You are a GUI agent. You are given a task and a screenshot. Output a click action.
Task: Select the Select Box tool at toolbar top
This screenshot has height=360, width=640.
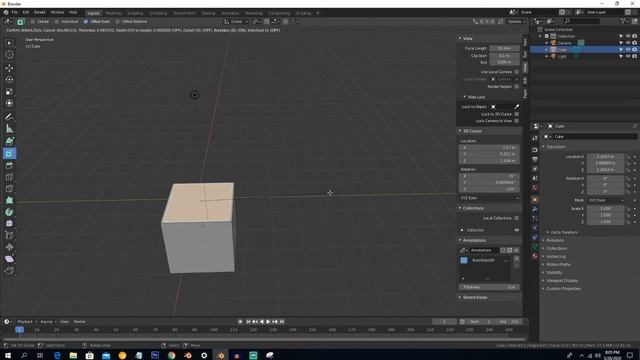click(x=9, y=43)
